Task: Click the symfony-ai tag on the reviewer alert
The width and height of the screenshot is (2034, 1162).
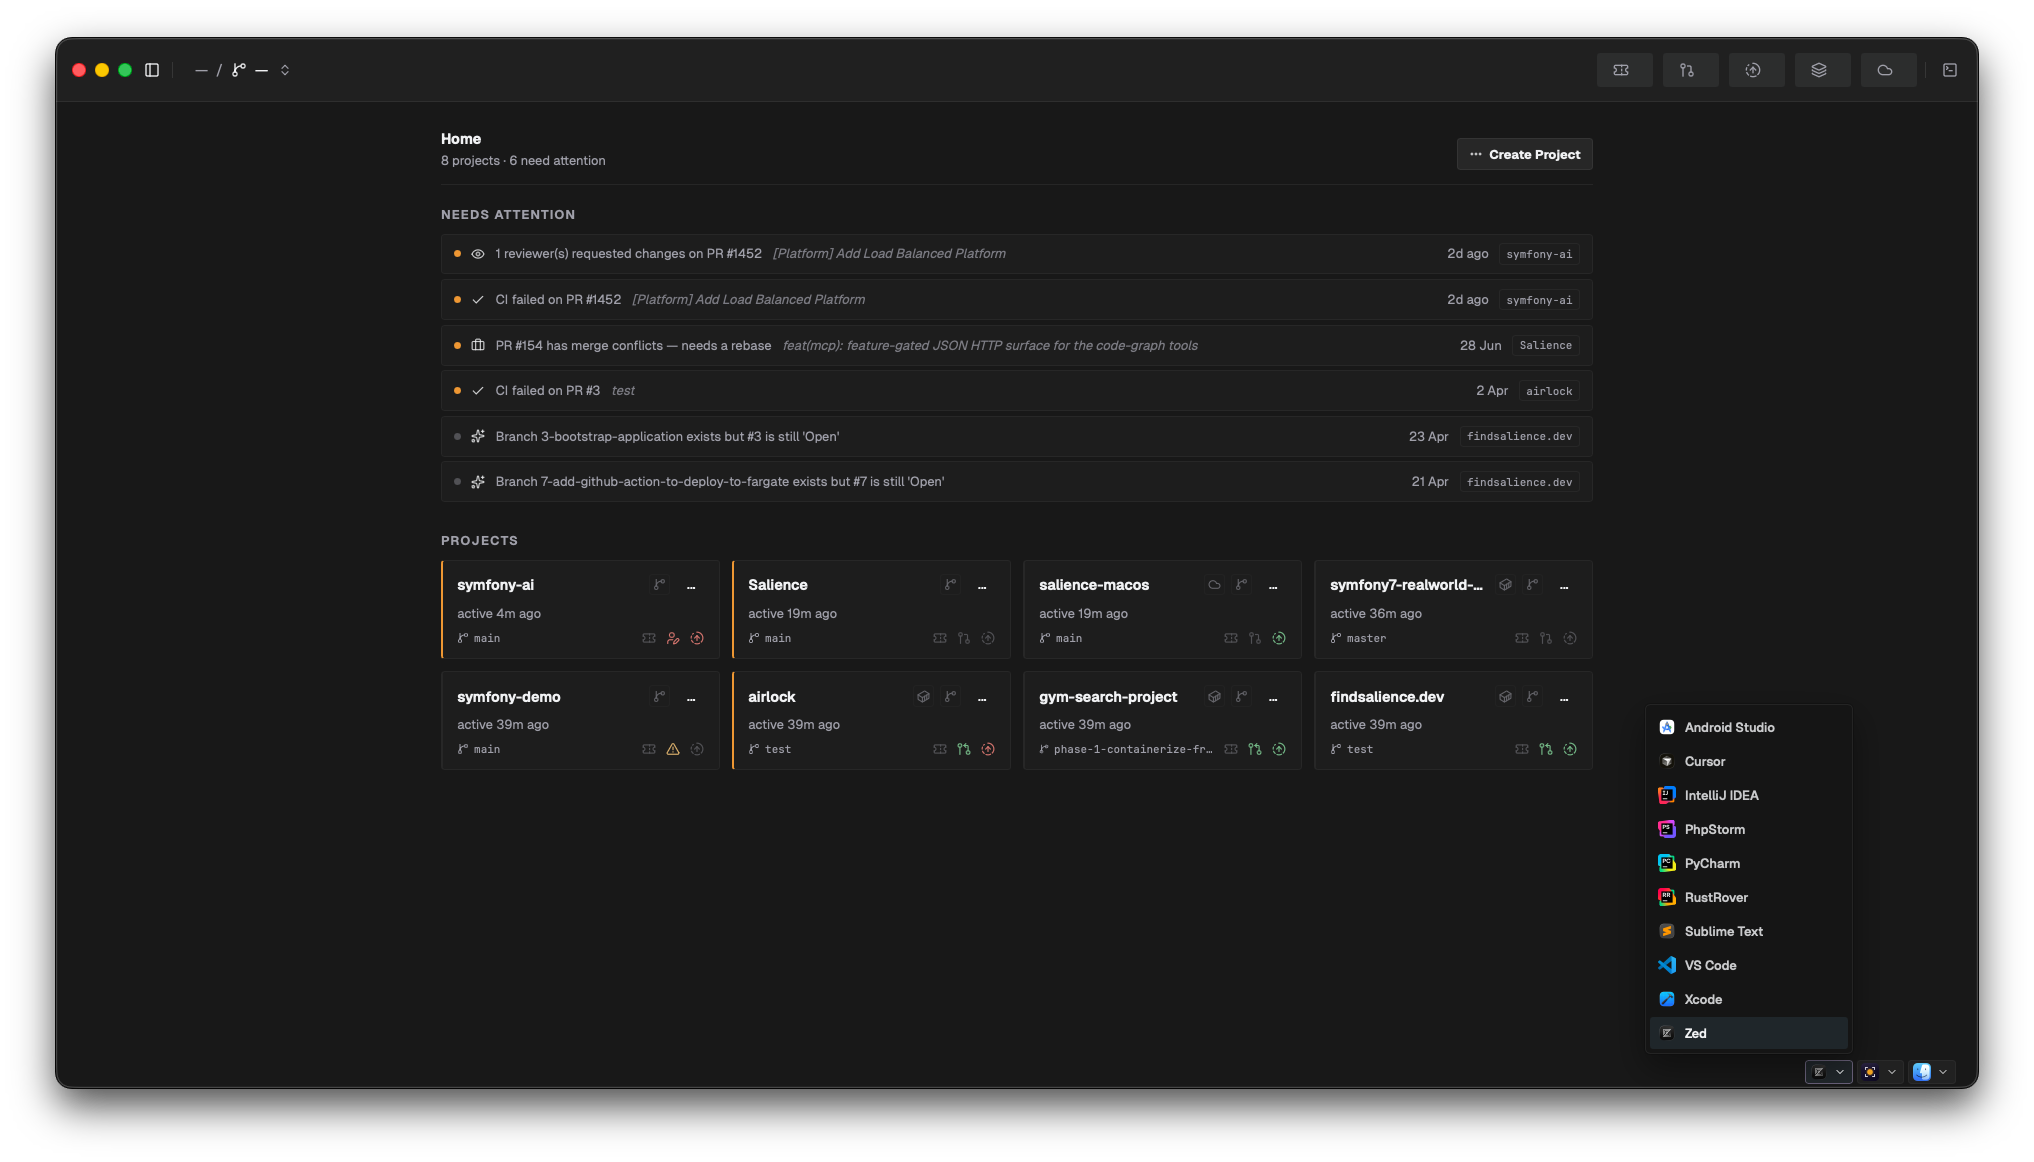Action: (x=1539, y=254)
